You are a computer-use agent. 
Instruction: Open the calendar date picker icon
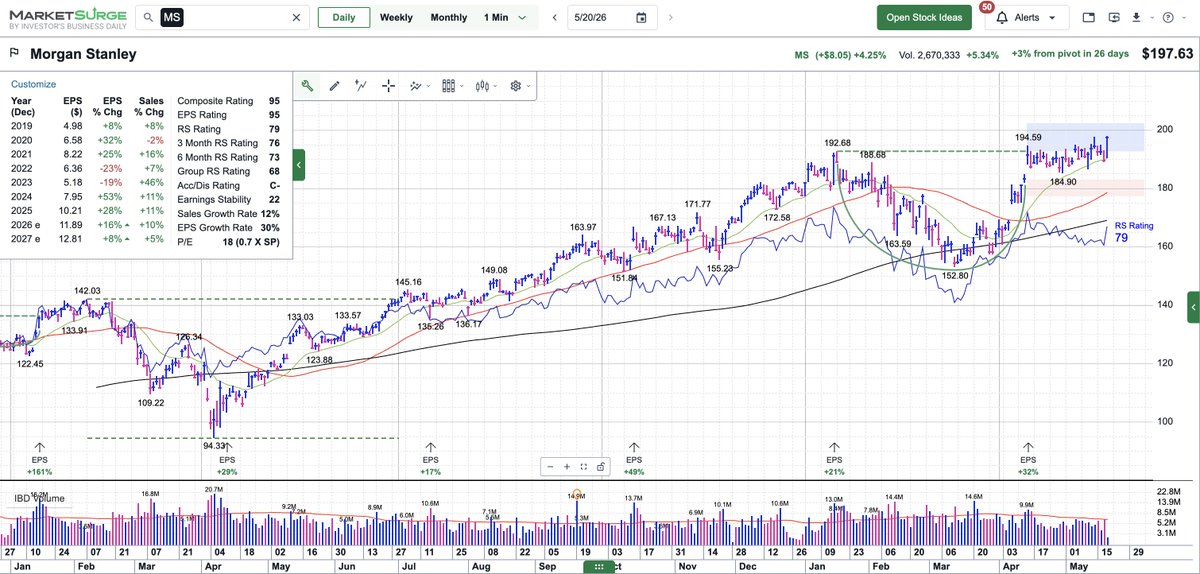641,18
